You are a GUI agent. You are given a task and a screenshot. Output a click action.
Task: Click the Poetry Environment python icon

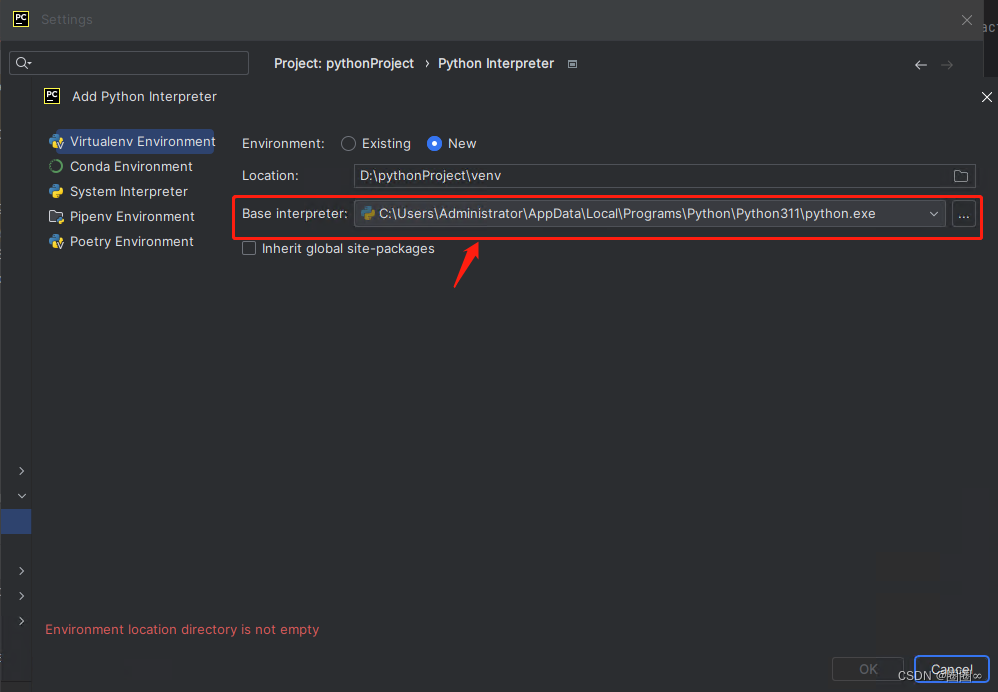click(x=56, y=241)
